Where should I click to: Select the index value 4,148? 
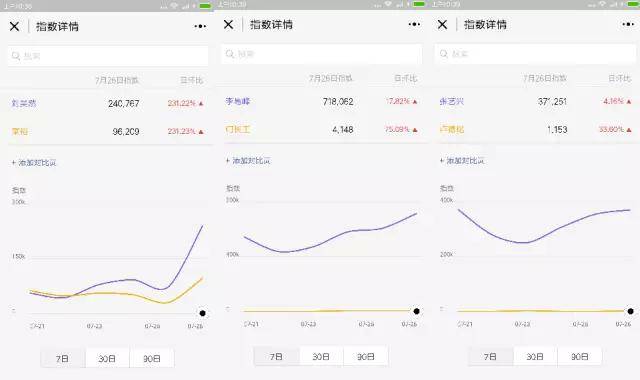342,130
